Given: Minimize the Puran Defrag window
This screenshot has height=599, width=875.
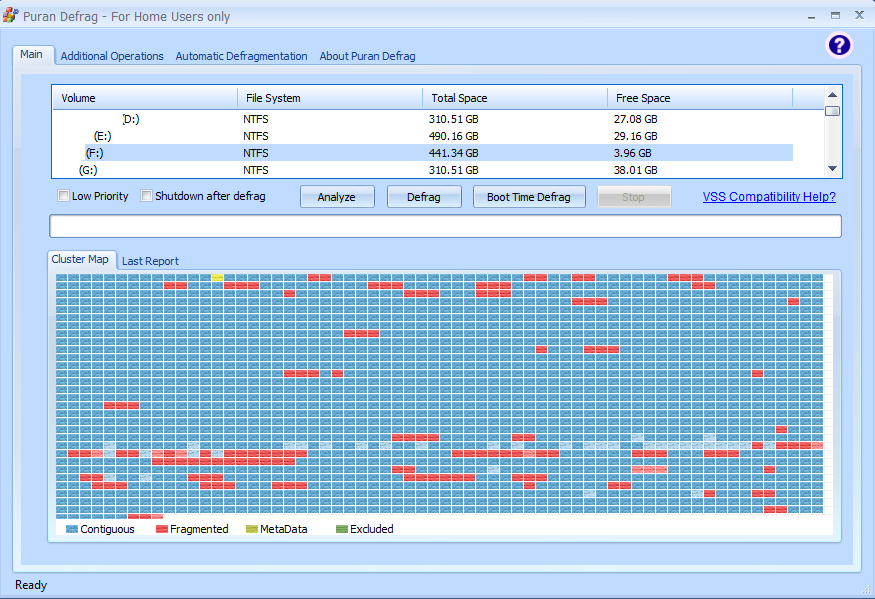Looking at the screenshot, I should click(811, 16).
